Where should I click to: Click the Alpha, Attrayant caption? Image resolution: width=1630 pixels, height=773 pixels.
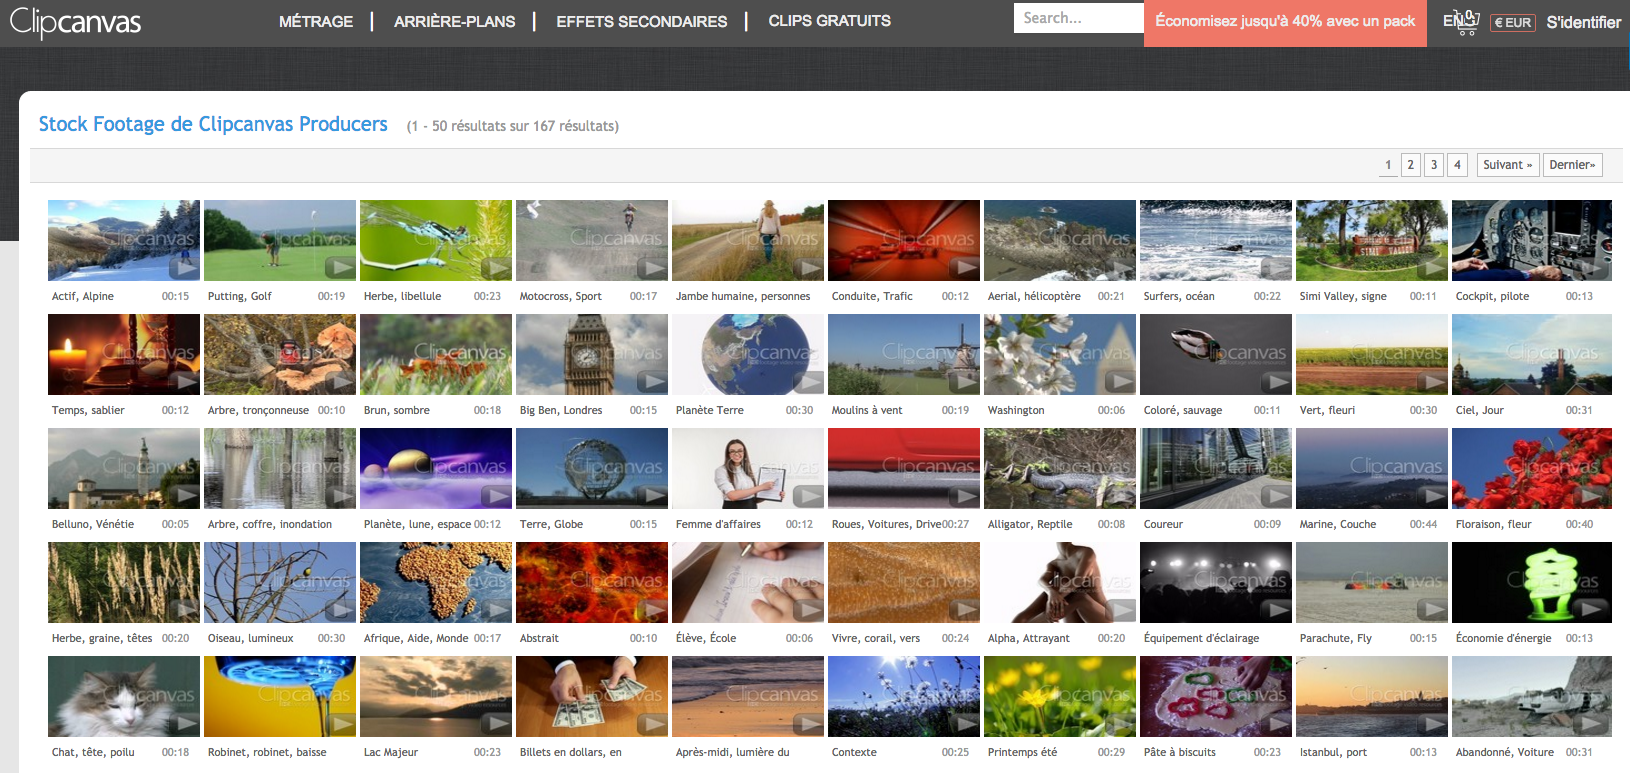[x=1029, y=638]
